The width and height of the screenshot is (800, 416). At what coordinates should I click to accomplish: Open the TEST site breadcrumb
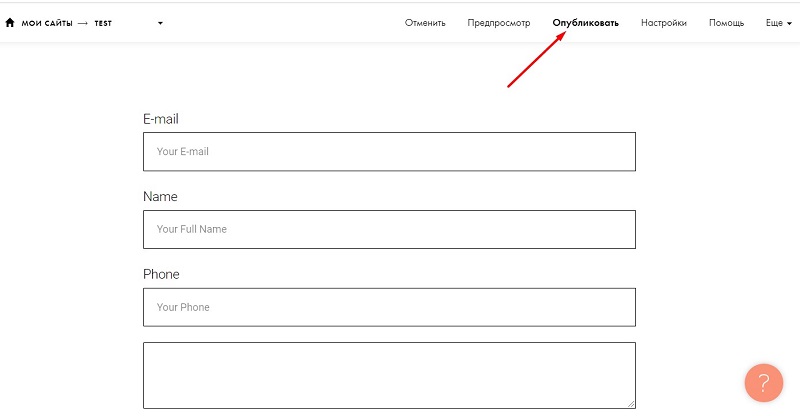[x=103, y=23]
